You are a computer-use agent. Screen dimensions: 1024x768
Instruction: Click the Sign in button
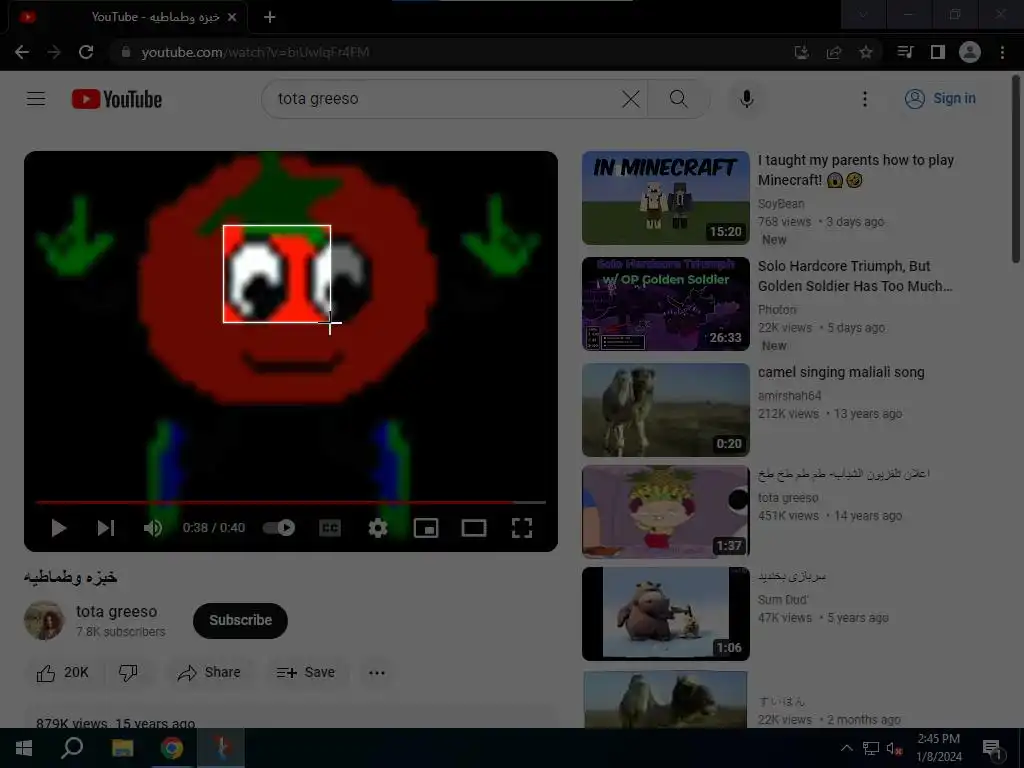pos(940,99)
